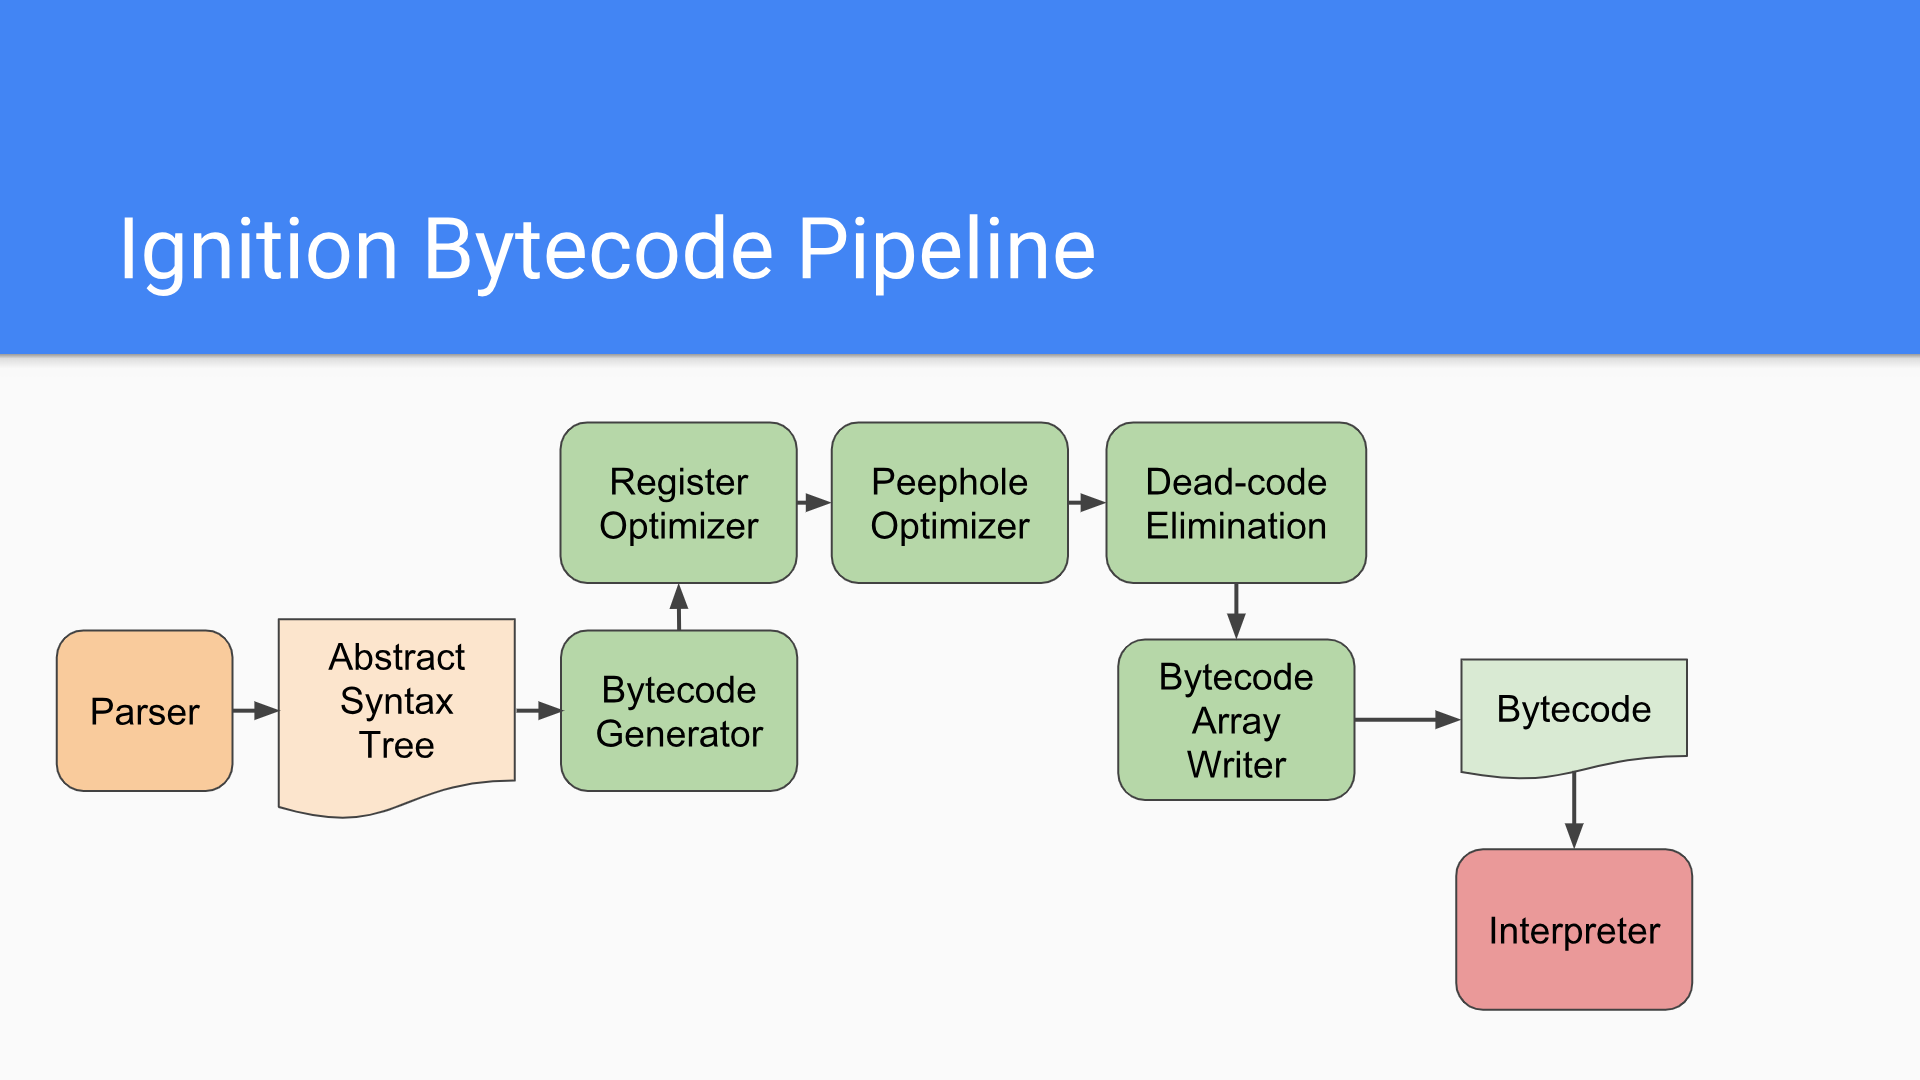This screenshot has height=1080, width=1920.
Task: Click the Bytecode Generator block
Action: pos(678,711)
